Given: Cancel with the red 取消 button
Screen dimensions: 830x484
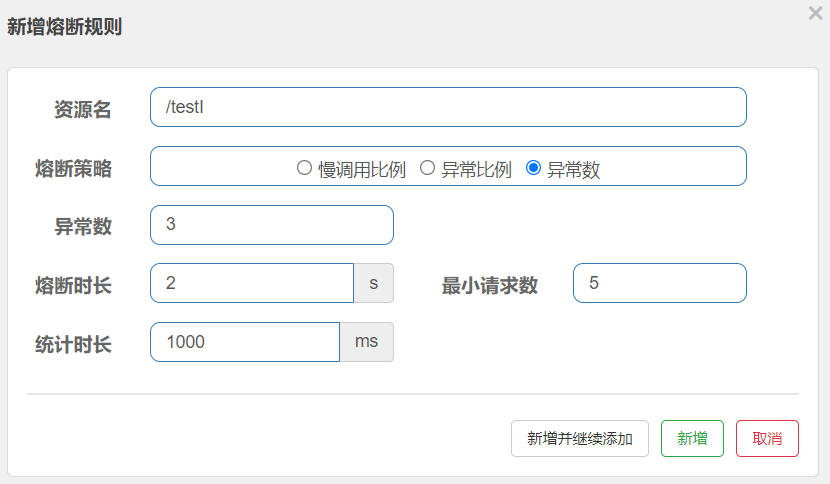Looking at the screenshot, I should 767,438.
